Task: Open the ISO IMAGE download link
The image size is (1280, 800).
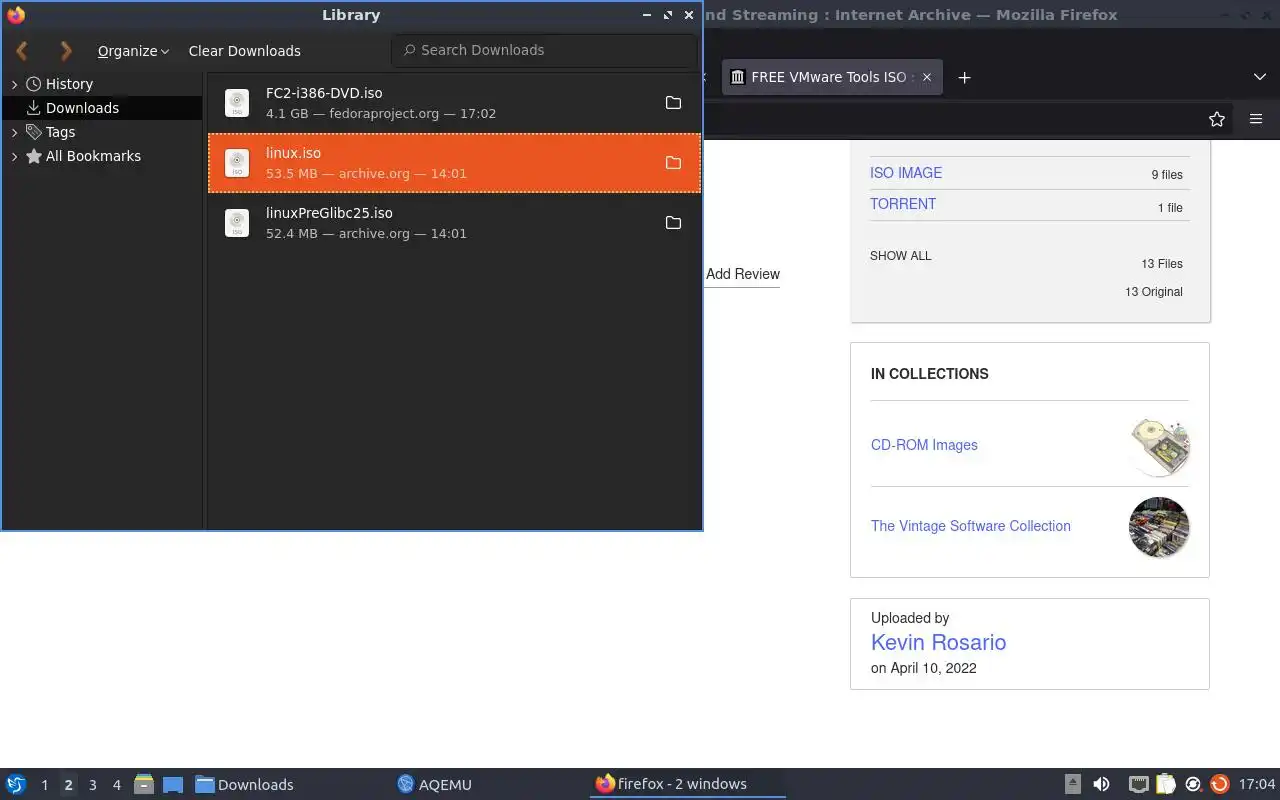Action: 906,173
